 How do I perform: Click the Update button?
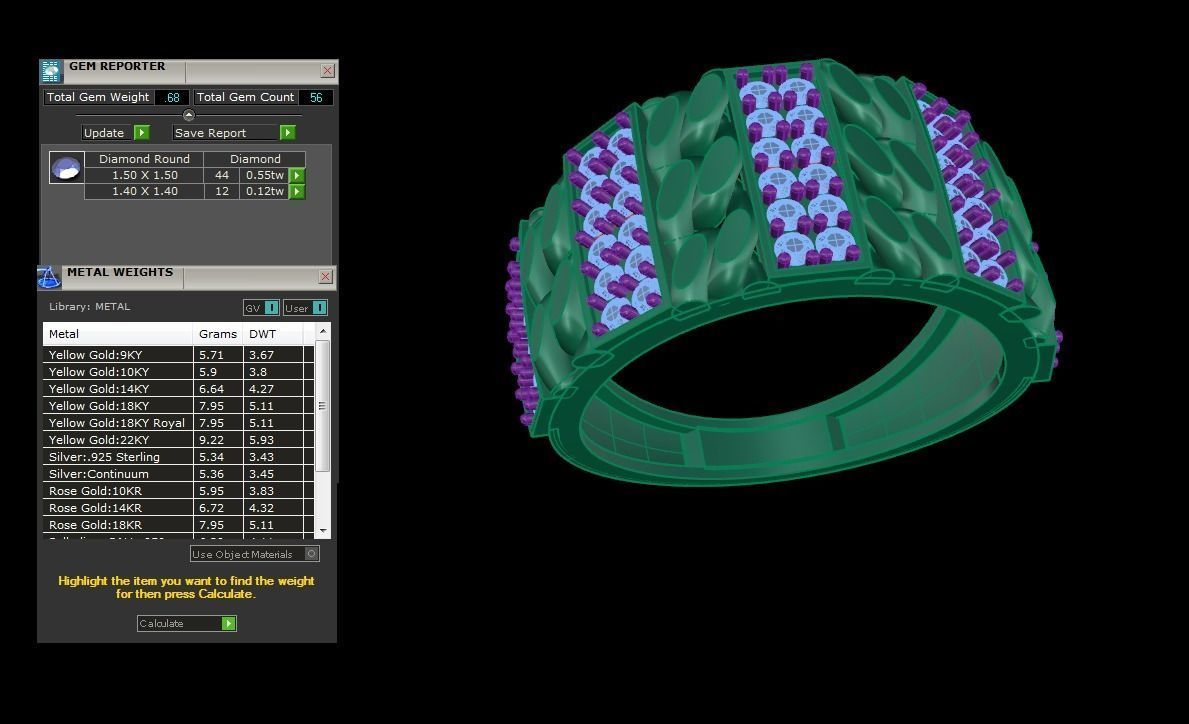coord(116,133)
